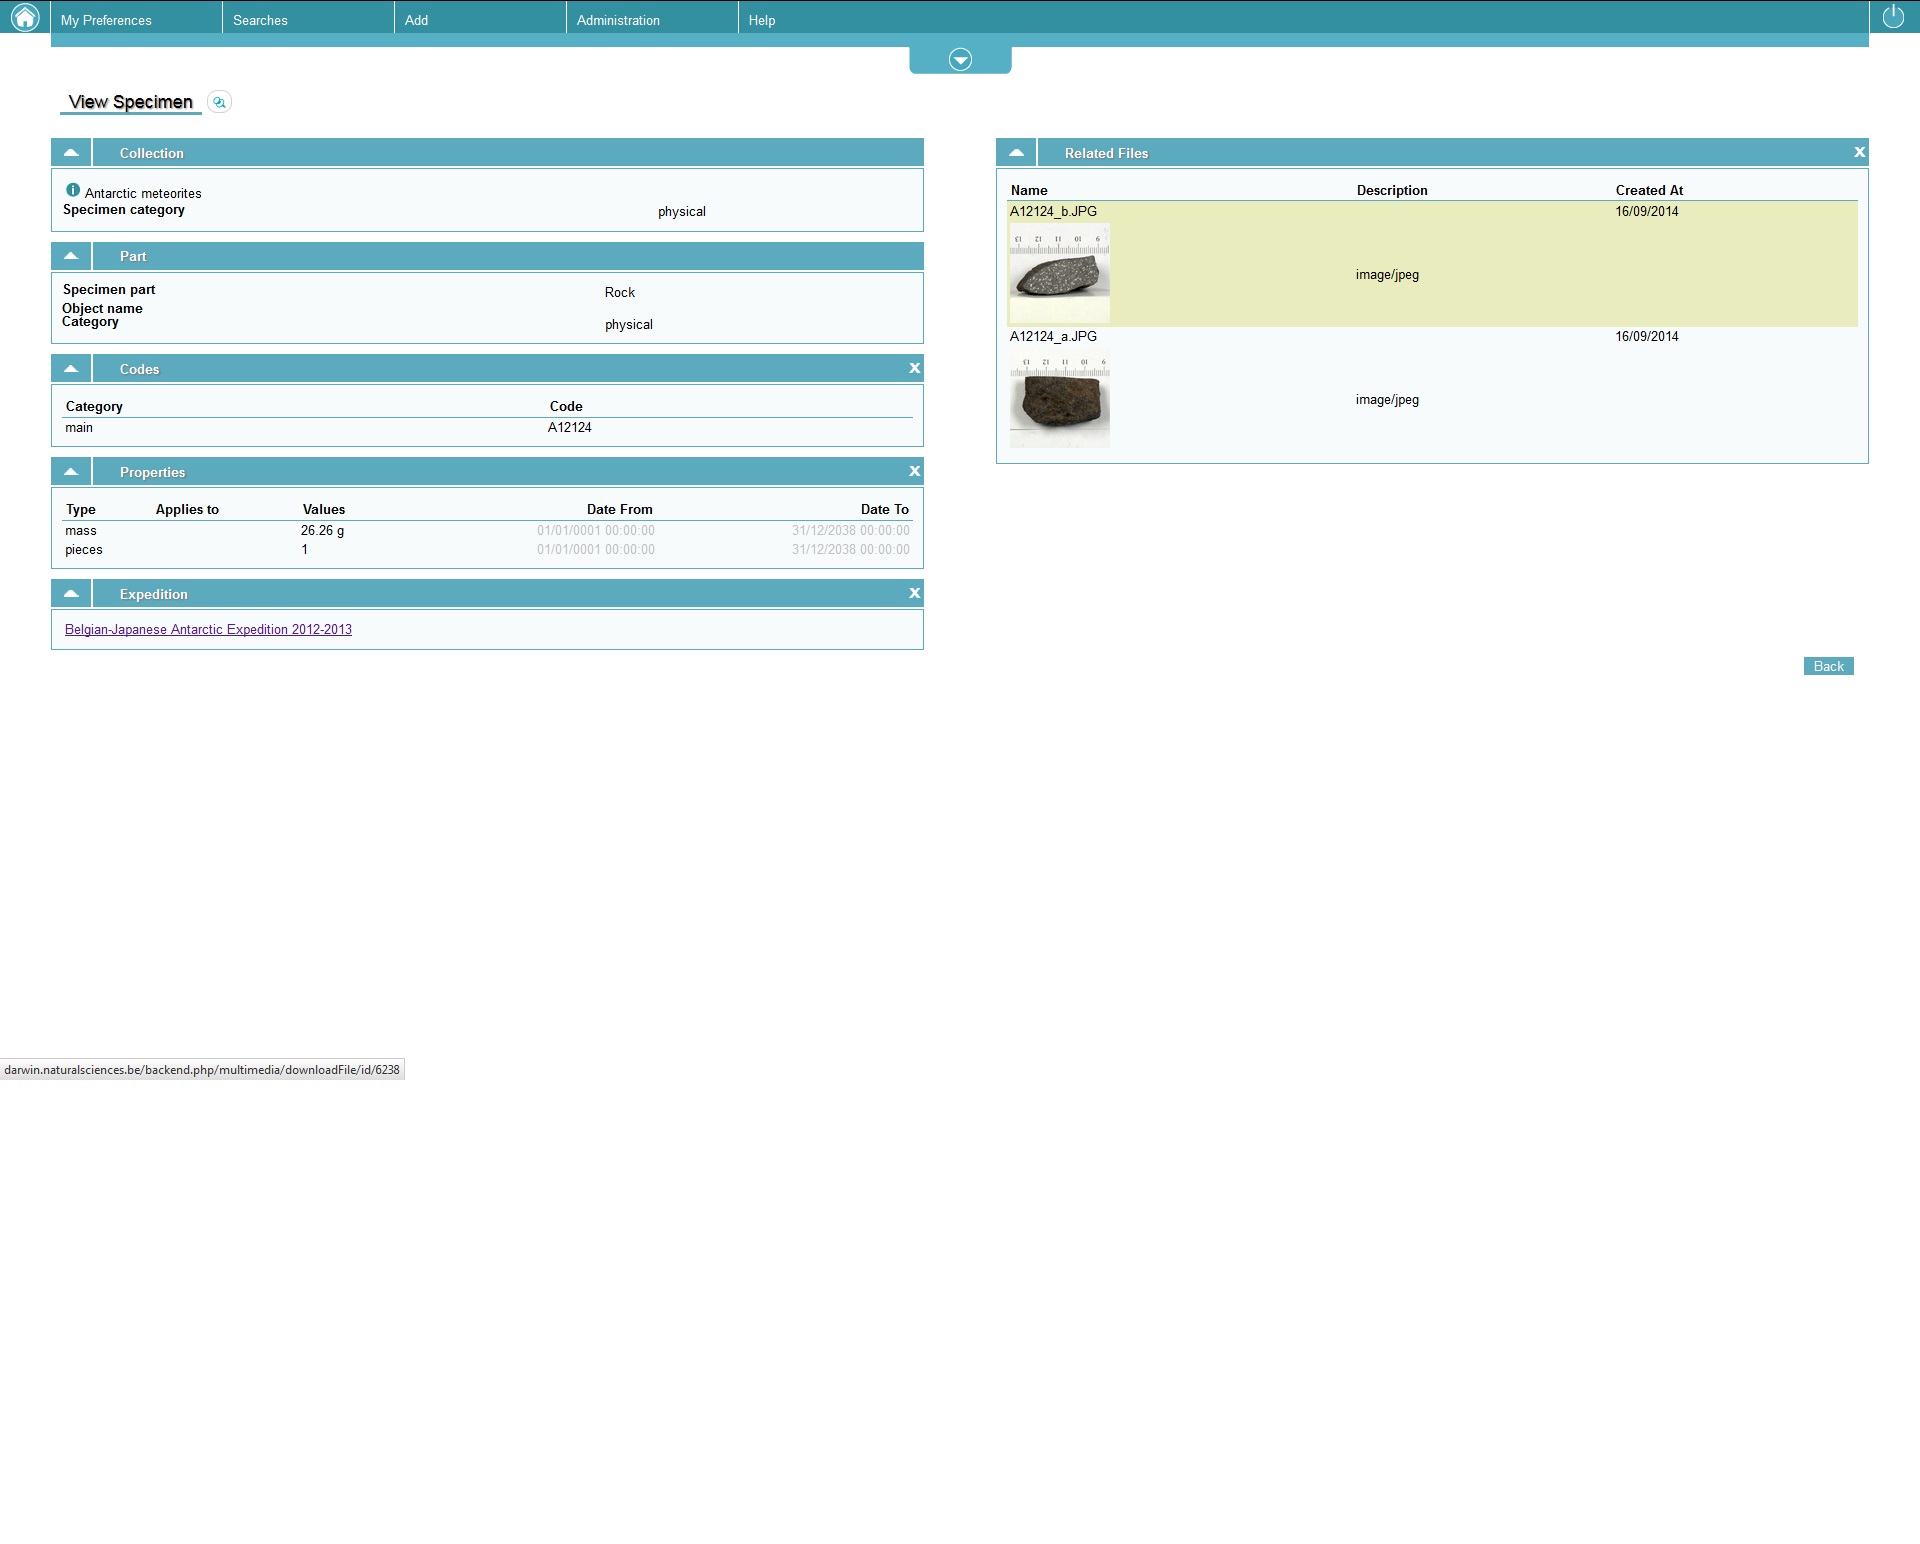Close the Related Files widget with X
This screenshot has width=1920, height=1544.
pos(1859,153)
